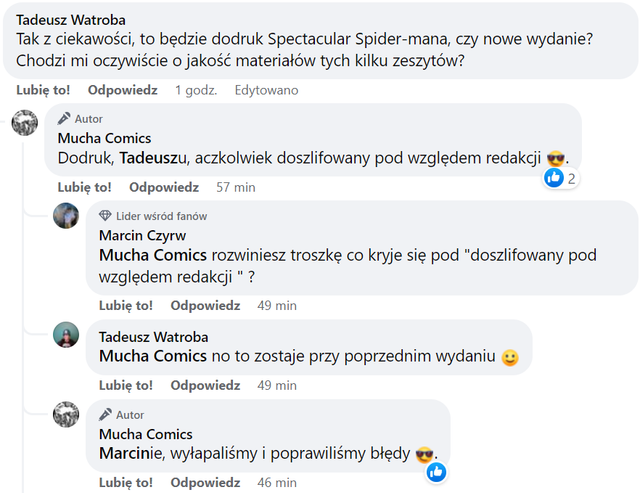
Task: Reply to Tadeusz Watroba's top comment
Action: click(x=122, y=90)
